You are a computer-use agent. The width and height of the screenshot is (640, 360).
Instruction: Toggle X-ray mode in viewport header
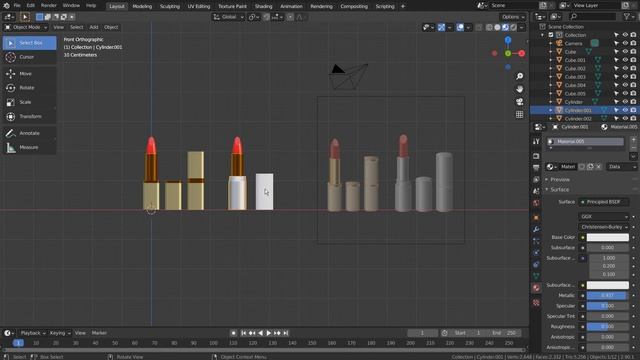pos(479,27)
